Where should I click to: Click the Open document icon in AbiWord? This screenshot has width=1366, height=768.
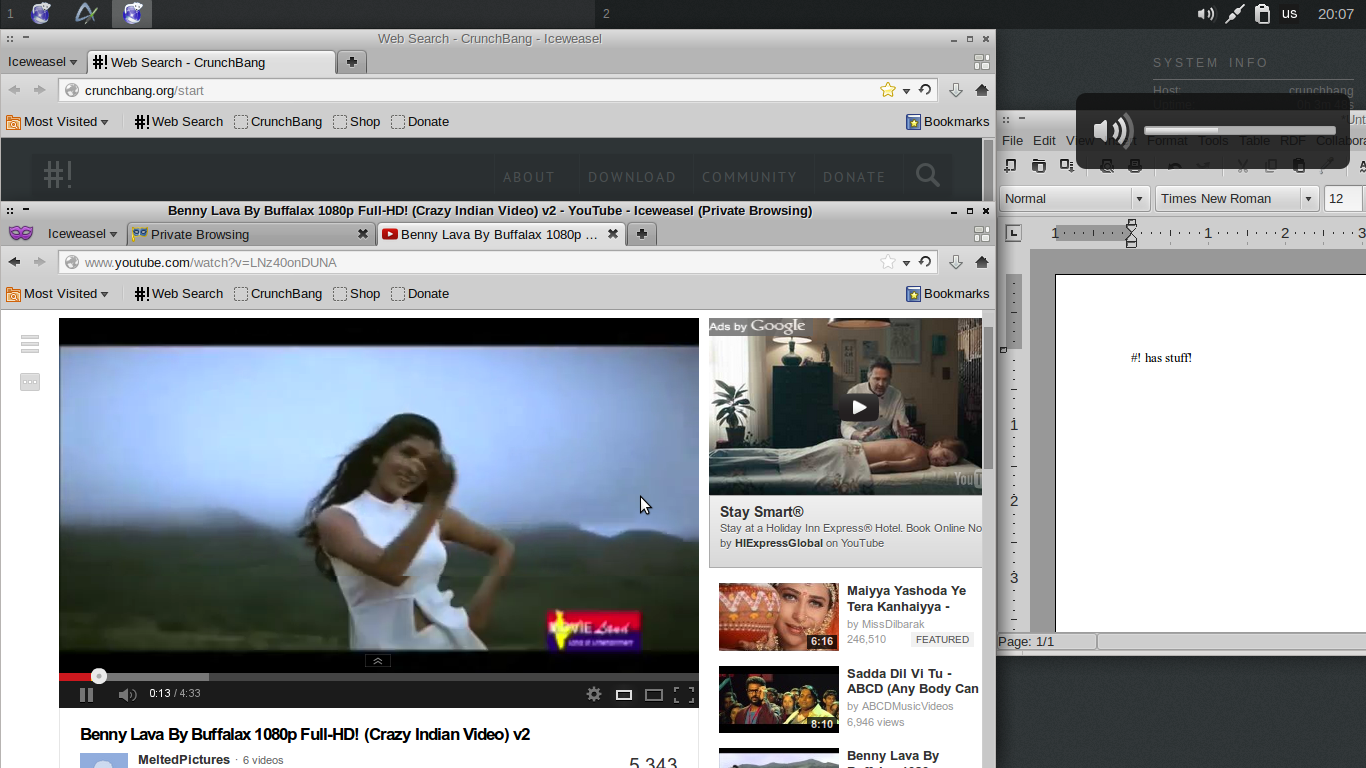pyautogui.click(x=1038, y=165)
